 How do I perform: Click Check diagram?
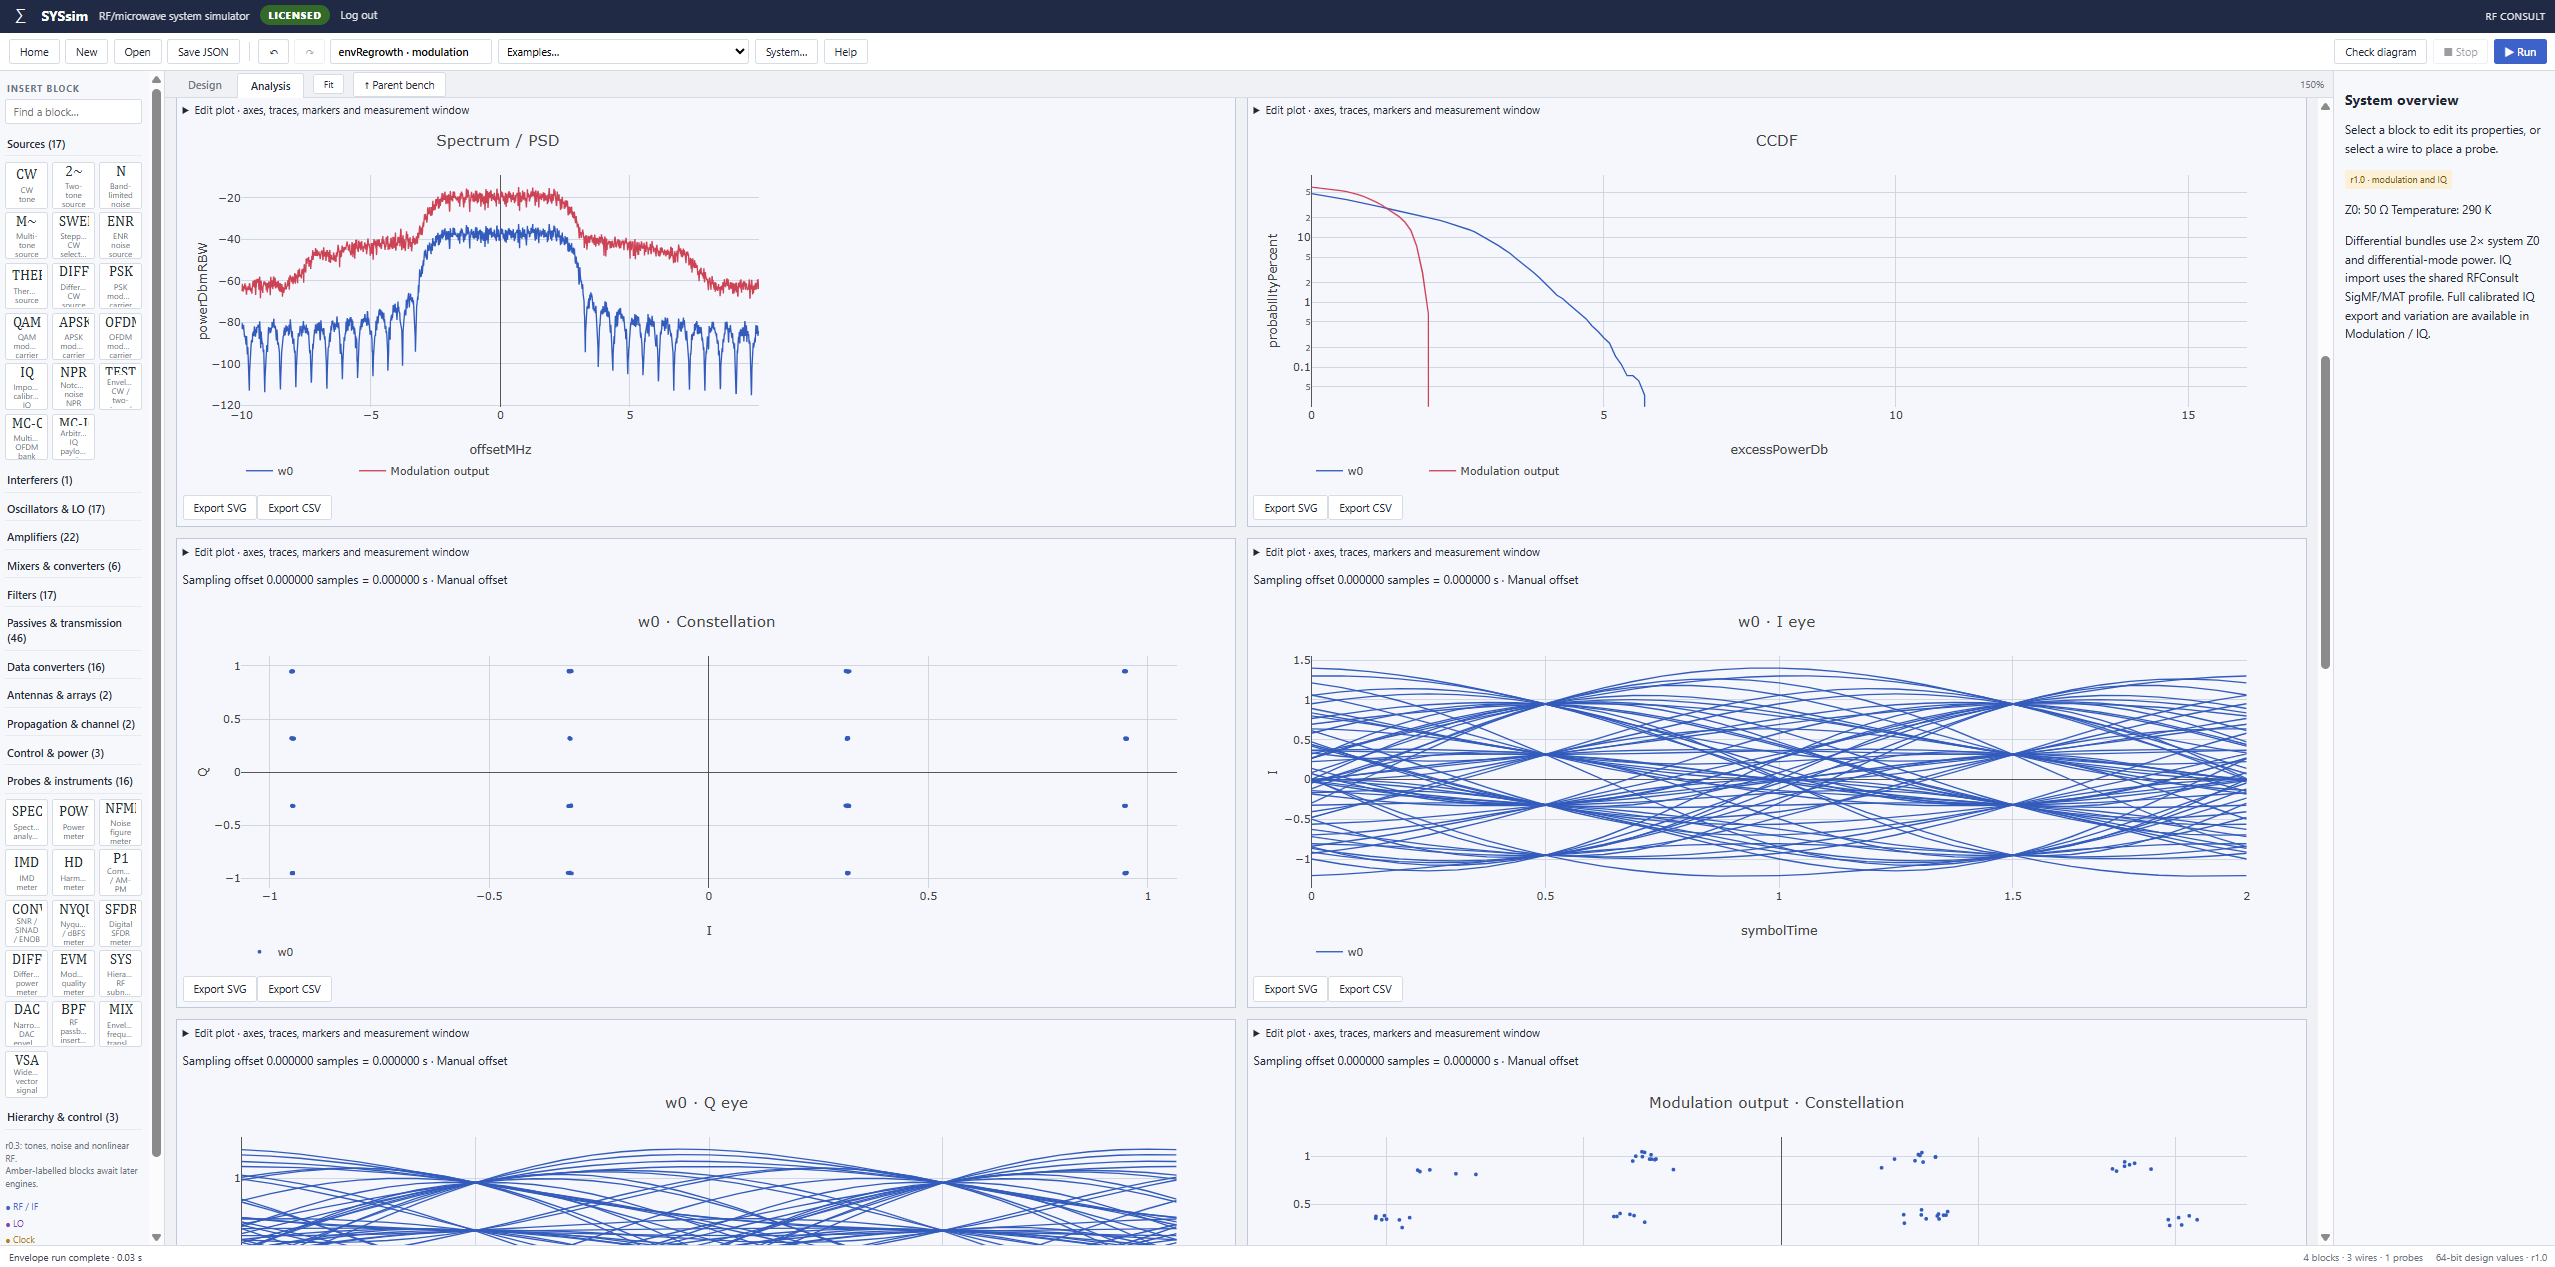(2380, 52)
